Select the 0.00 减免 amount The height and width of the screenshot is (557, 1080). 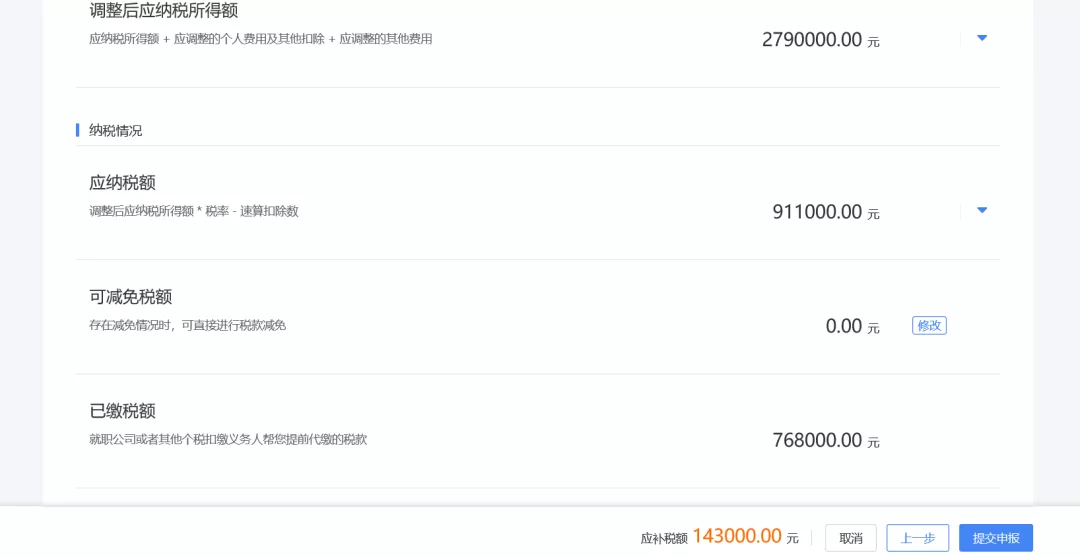[x=843, y=326]
